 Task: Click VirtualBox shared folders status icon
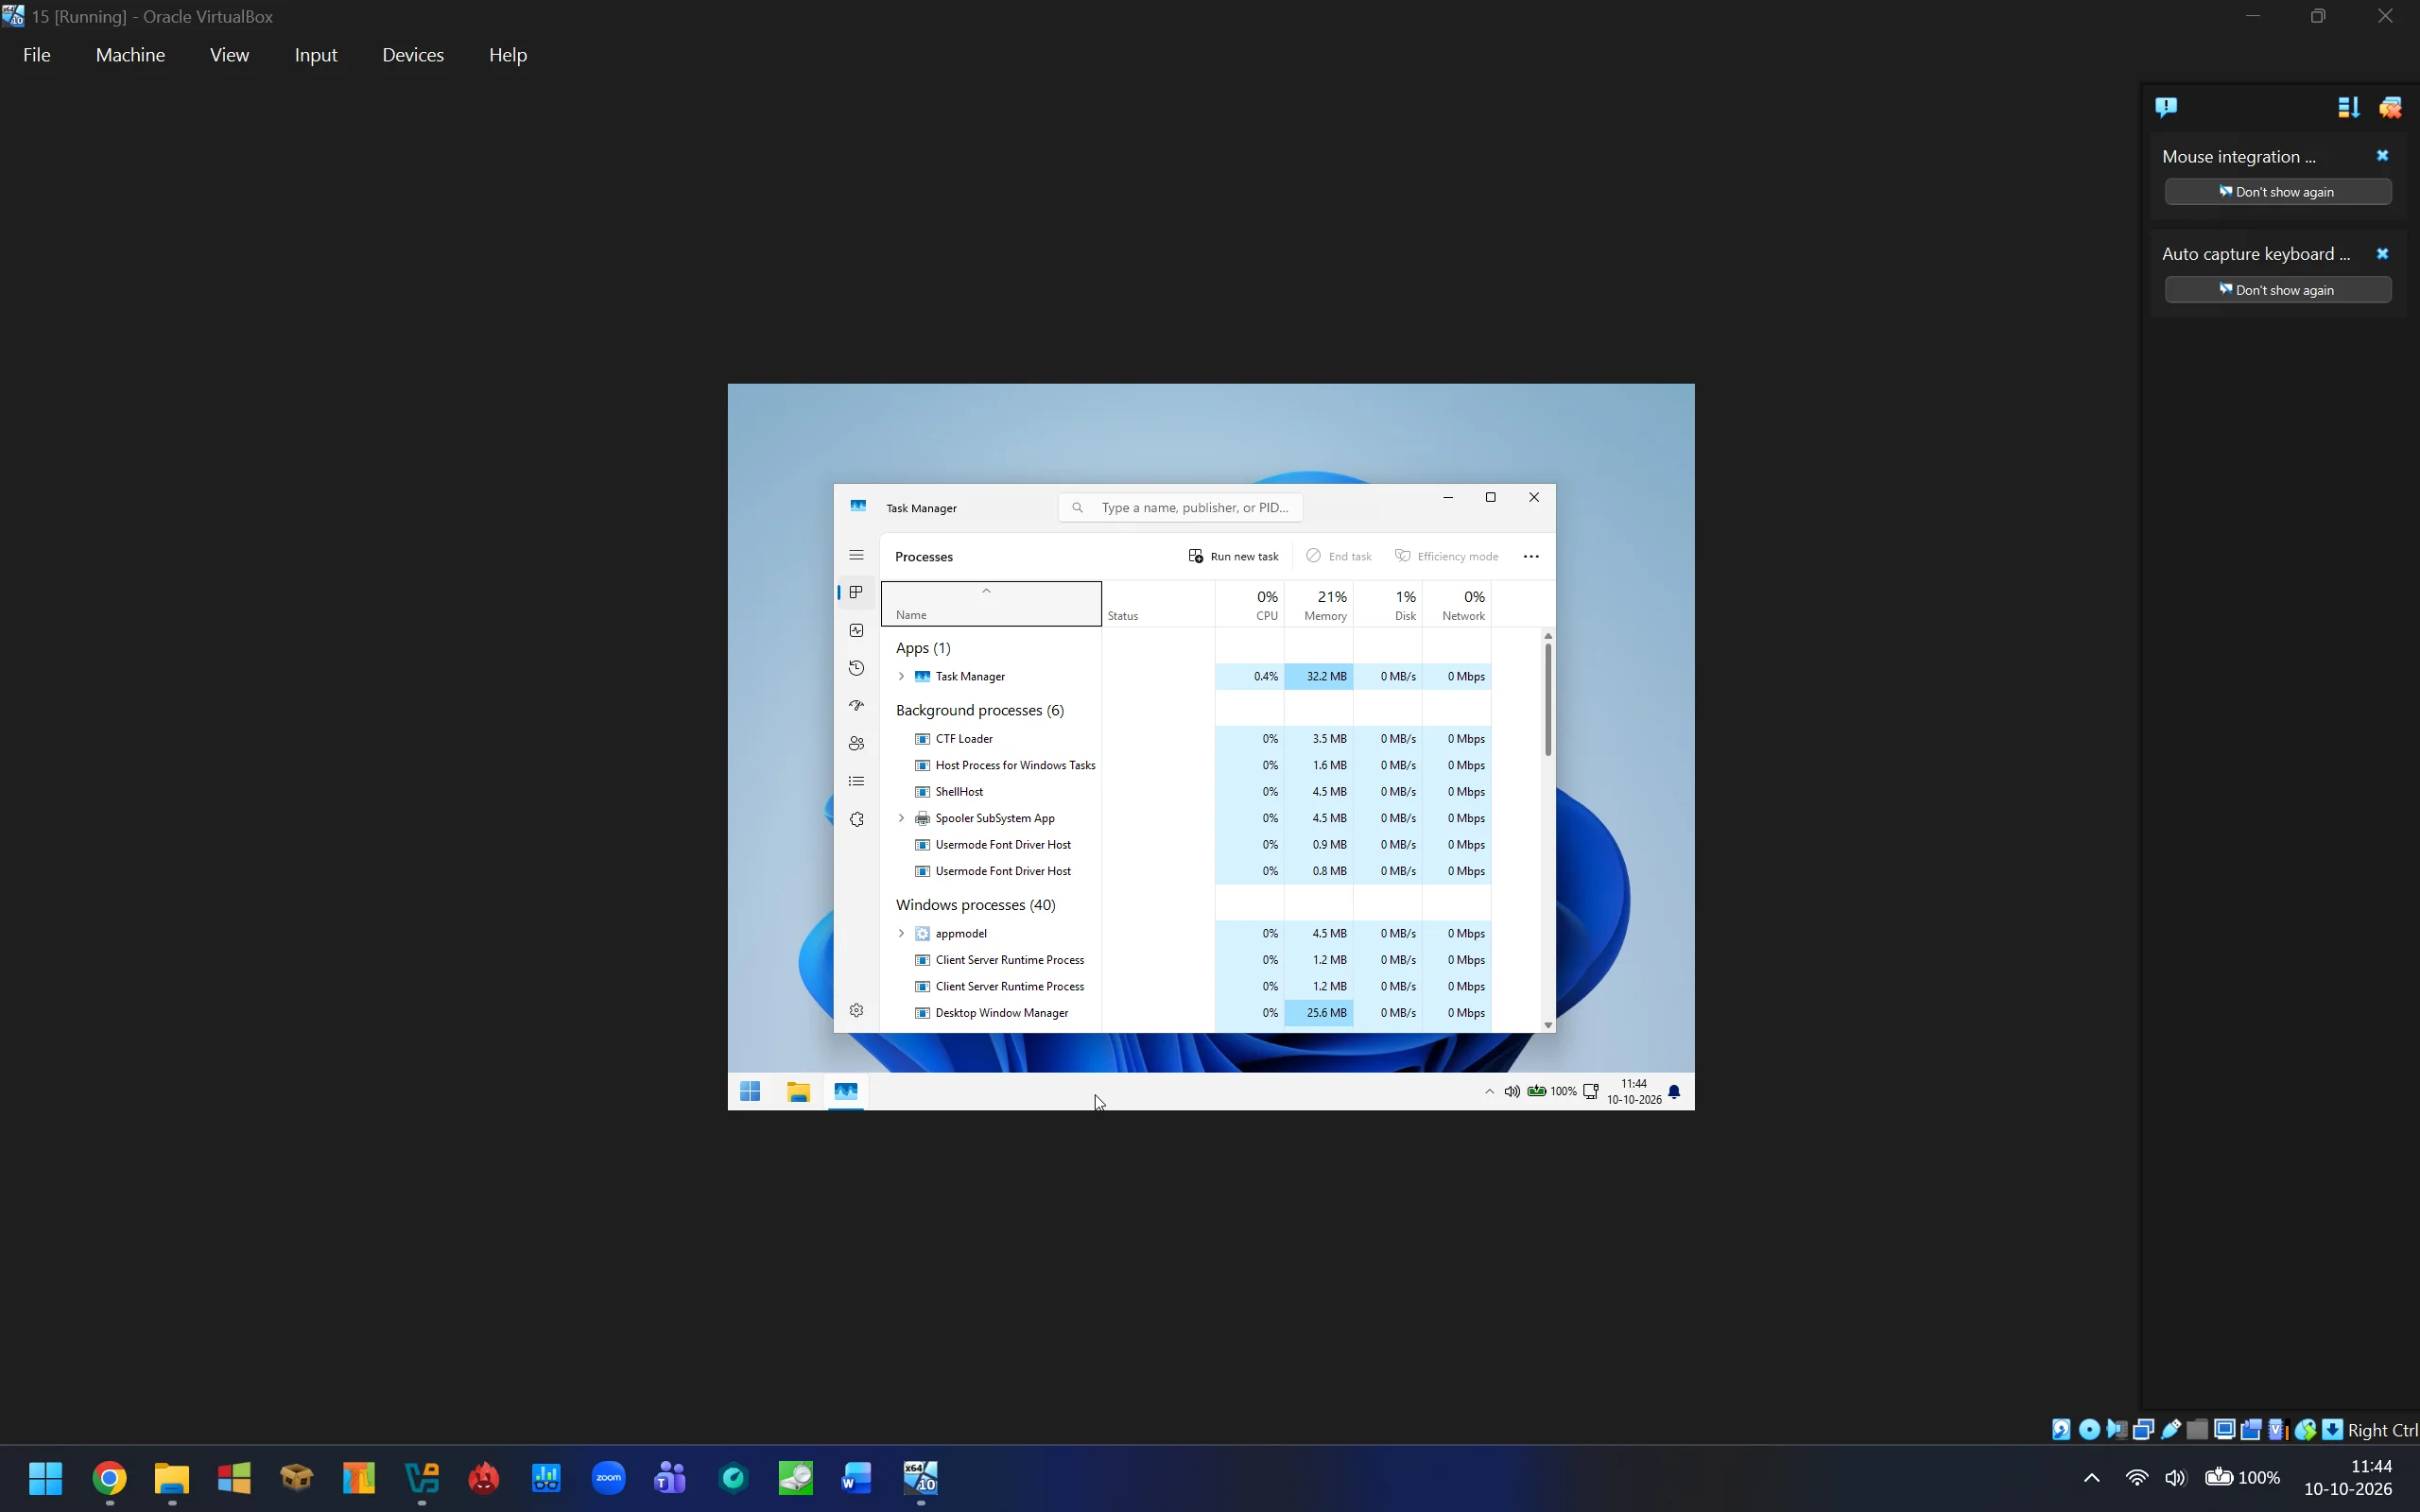[x=2197, y=1430]
